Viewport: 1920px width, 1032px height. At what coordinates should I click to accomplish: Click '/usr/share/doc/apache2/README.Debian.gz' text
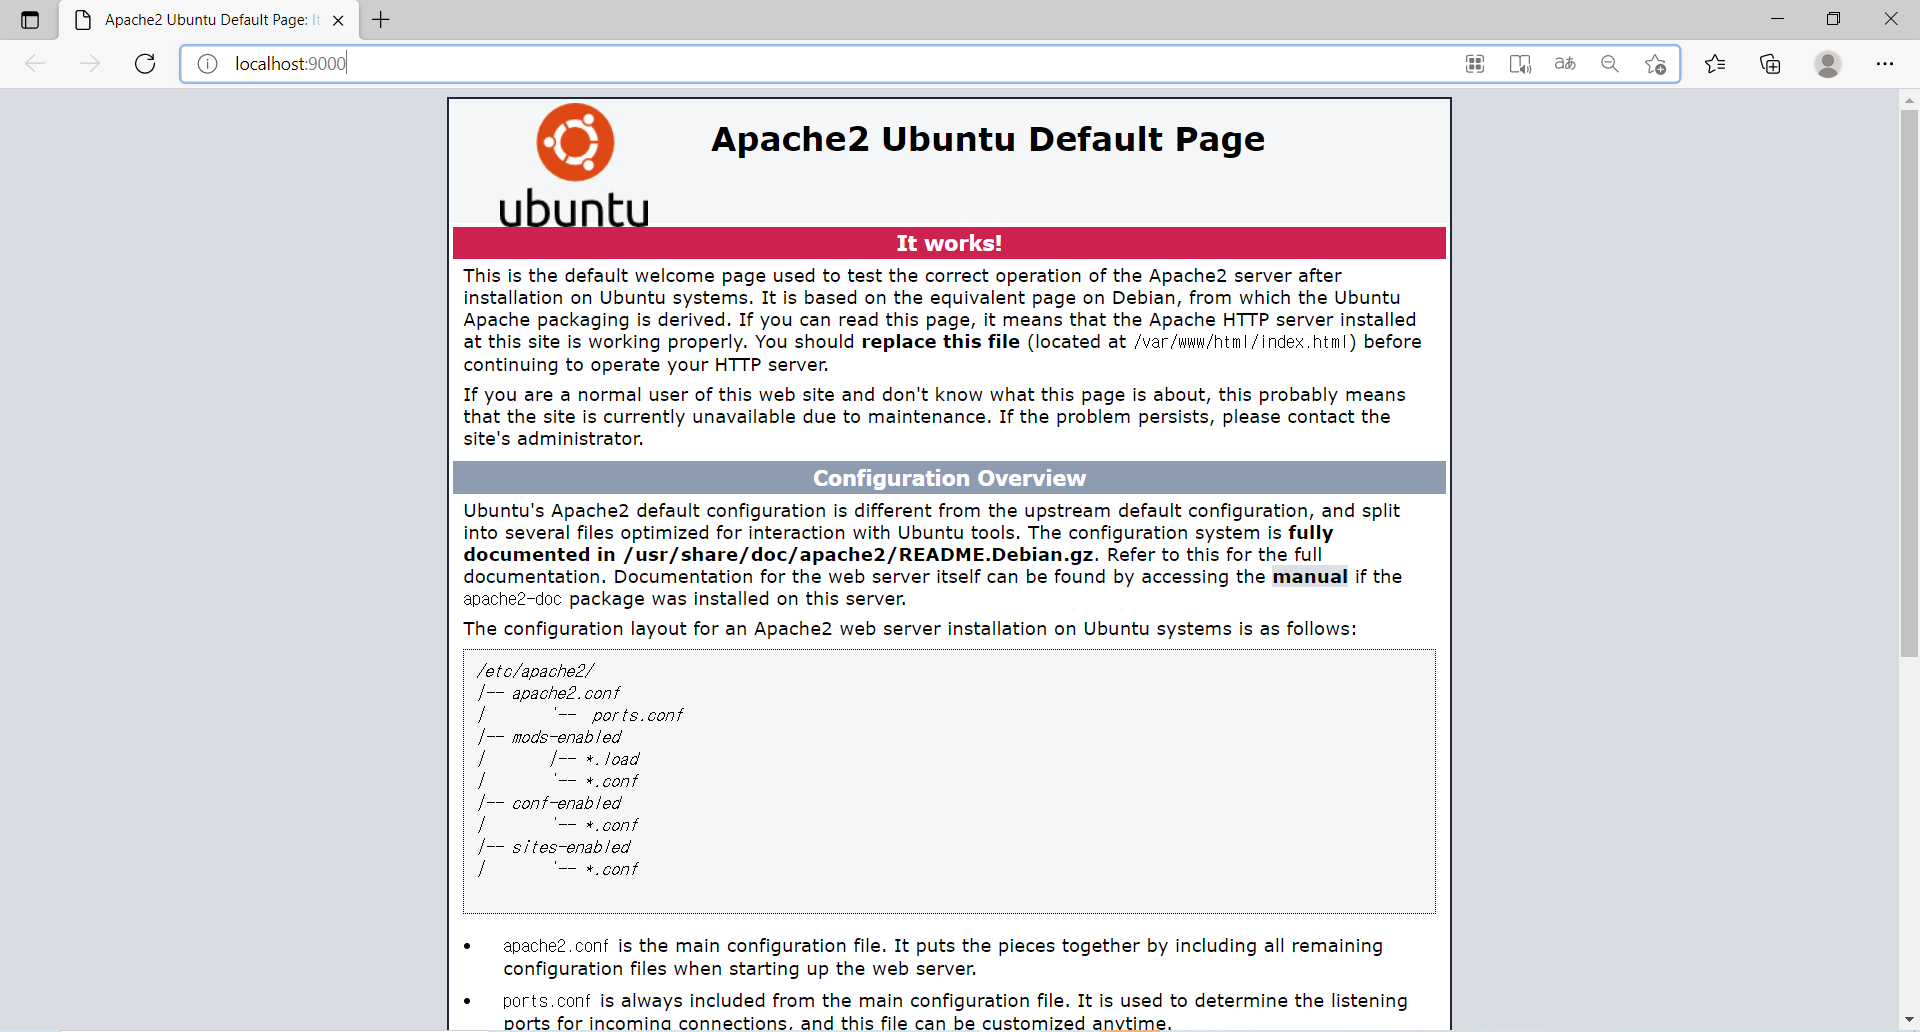tap(860, 555)
